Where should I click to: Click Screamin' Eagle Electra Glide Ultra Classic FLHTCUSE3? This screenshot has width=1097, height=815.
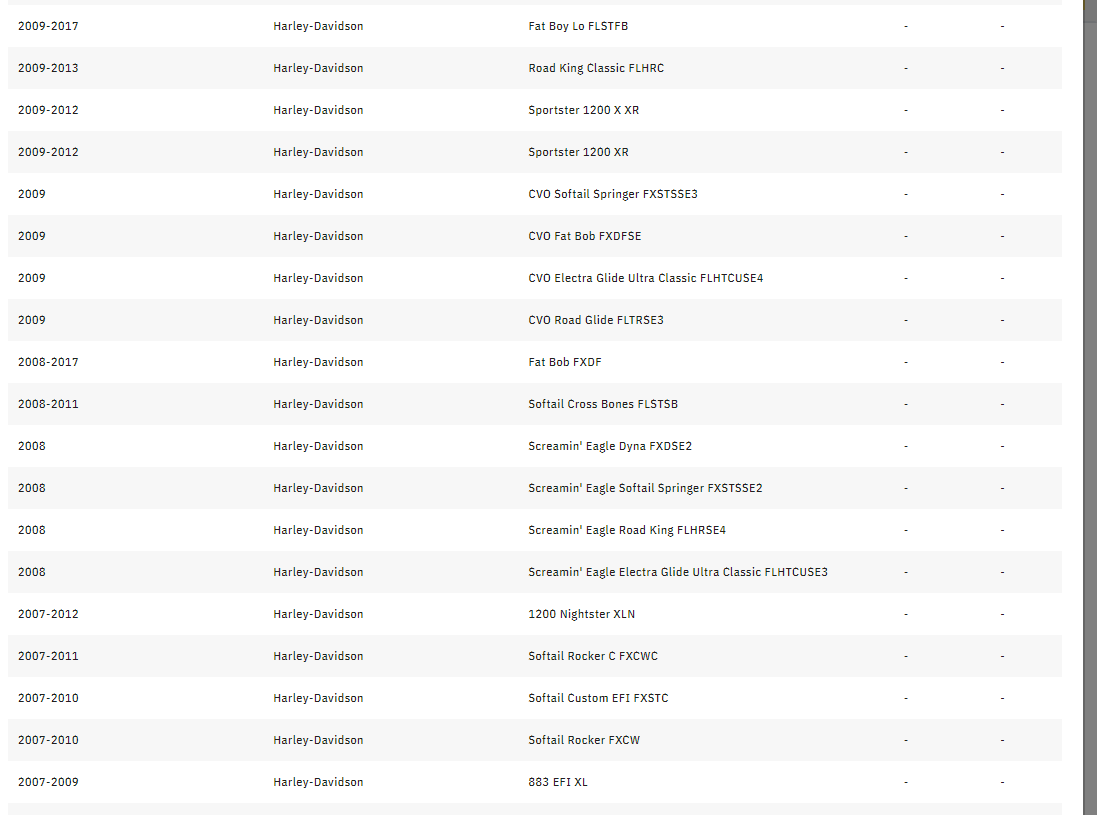678,572
